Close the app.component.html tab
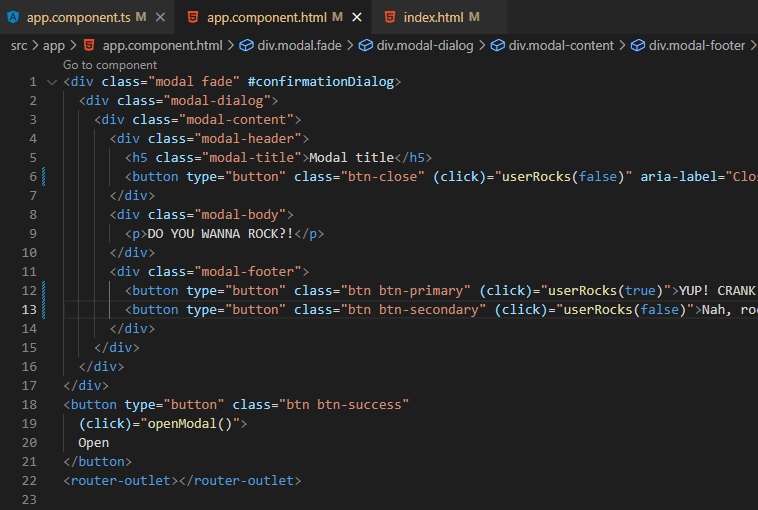 tap(356, 17)
